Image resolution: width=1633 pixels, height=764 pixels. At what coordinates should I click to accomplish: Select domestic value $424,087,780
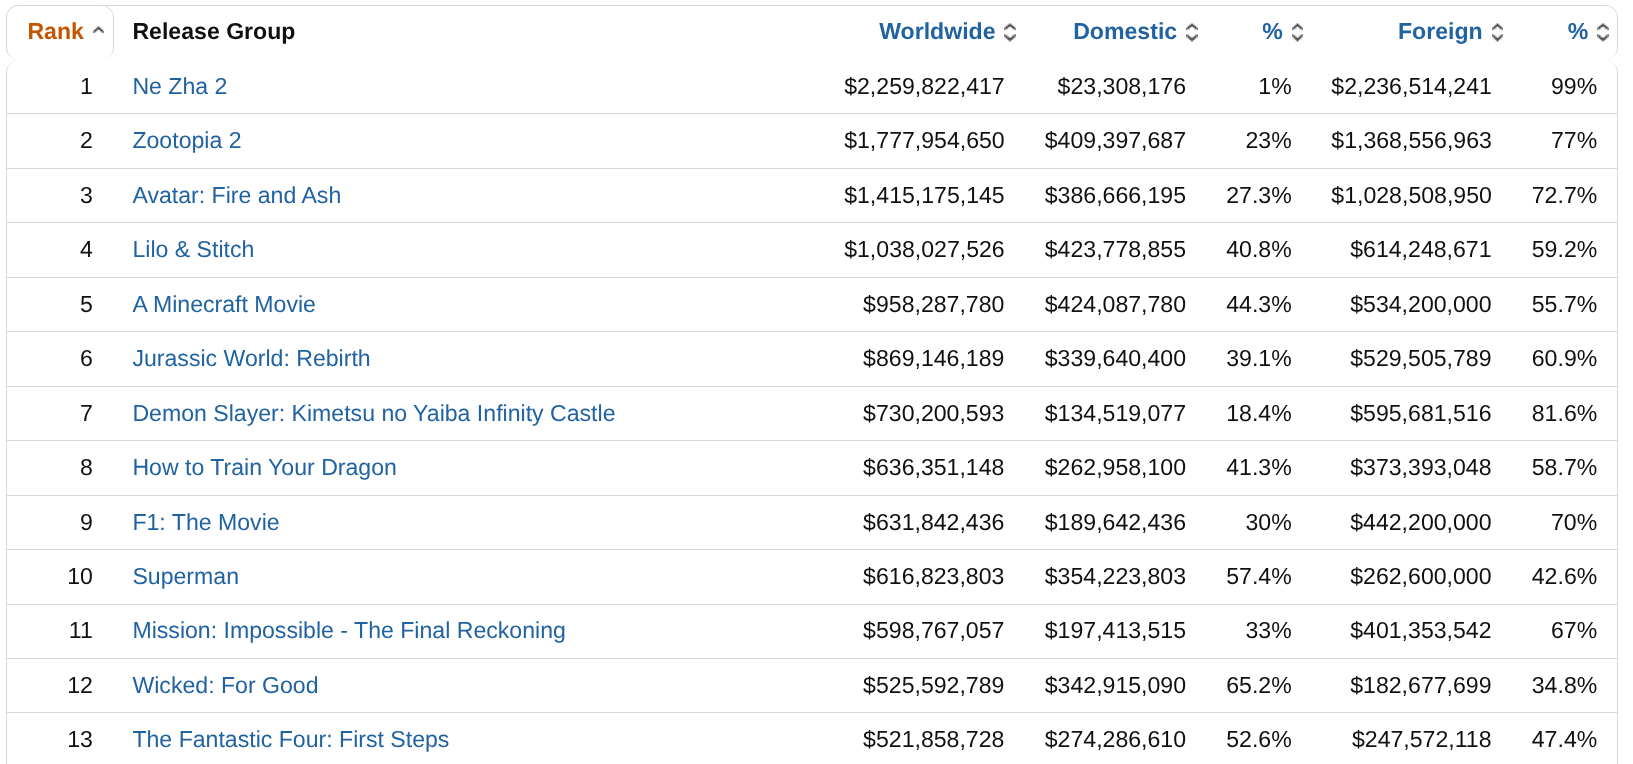pyautogui.click(x=1115, y=305)
